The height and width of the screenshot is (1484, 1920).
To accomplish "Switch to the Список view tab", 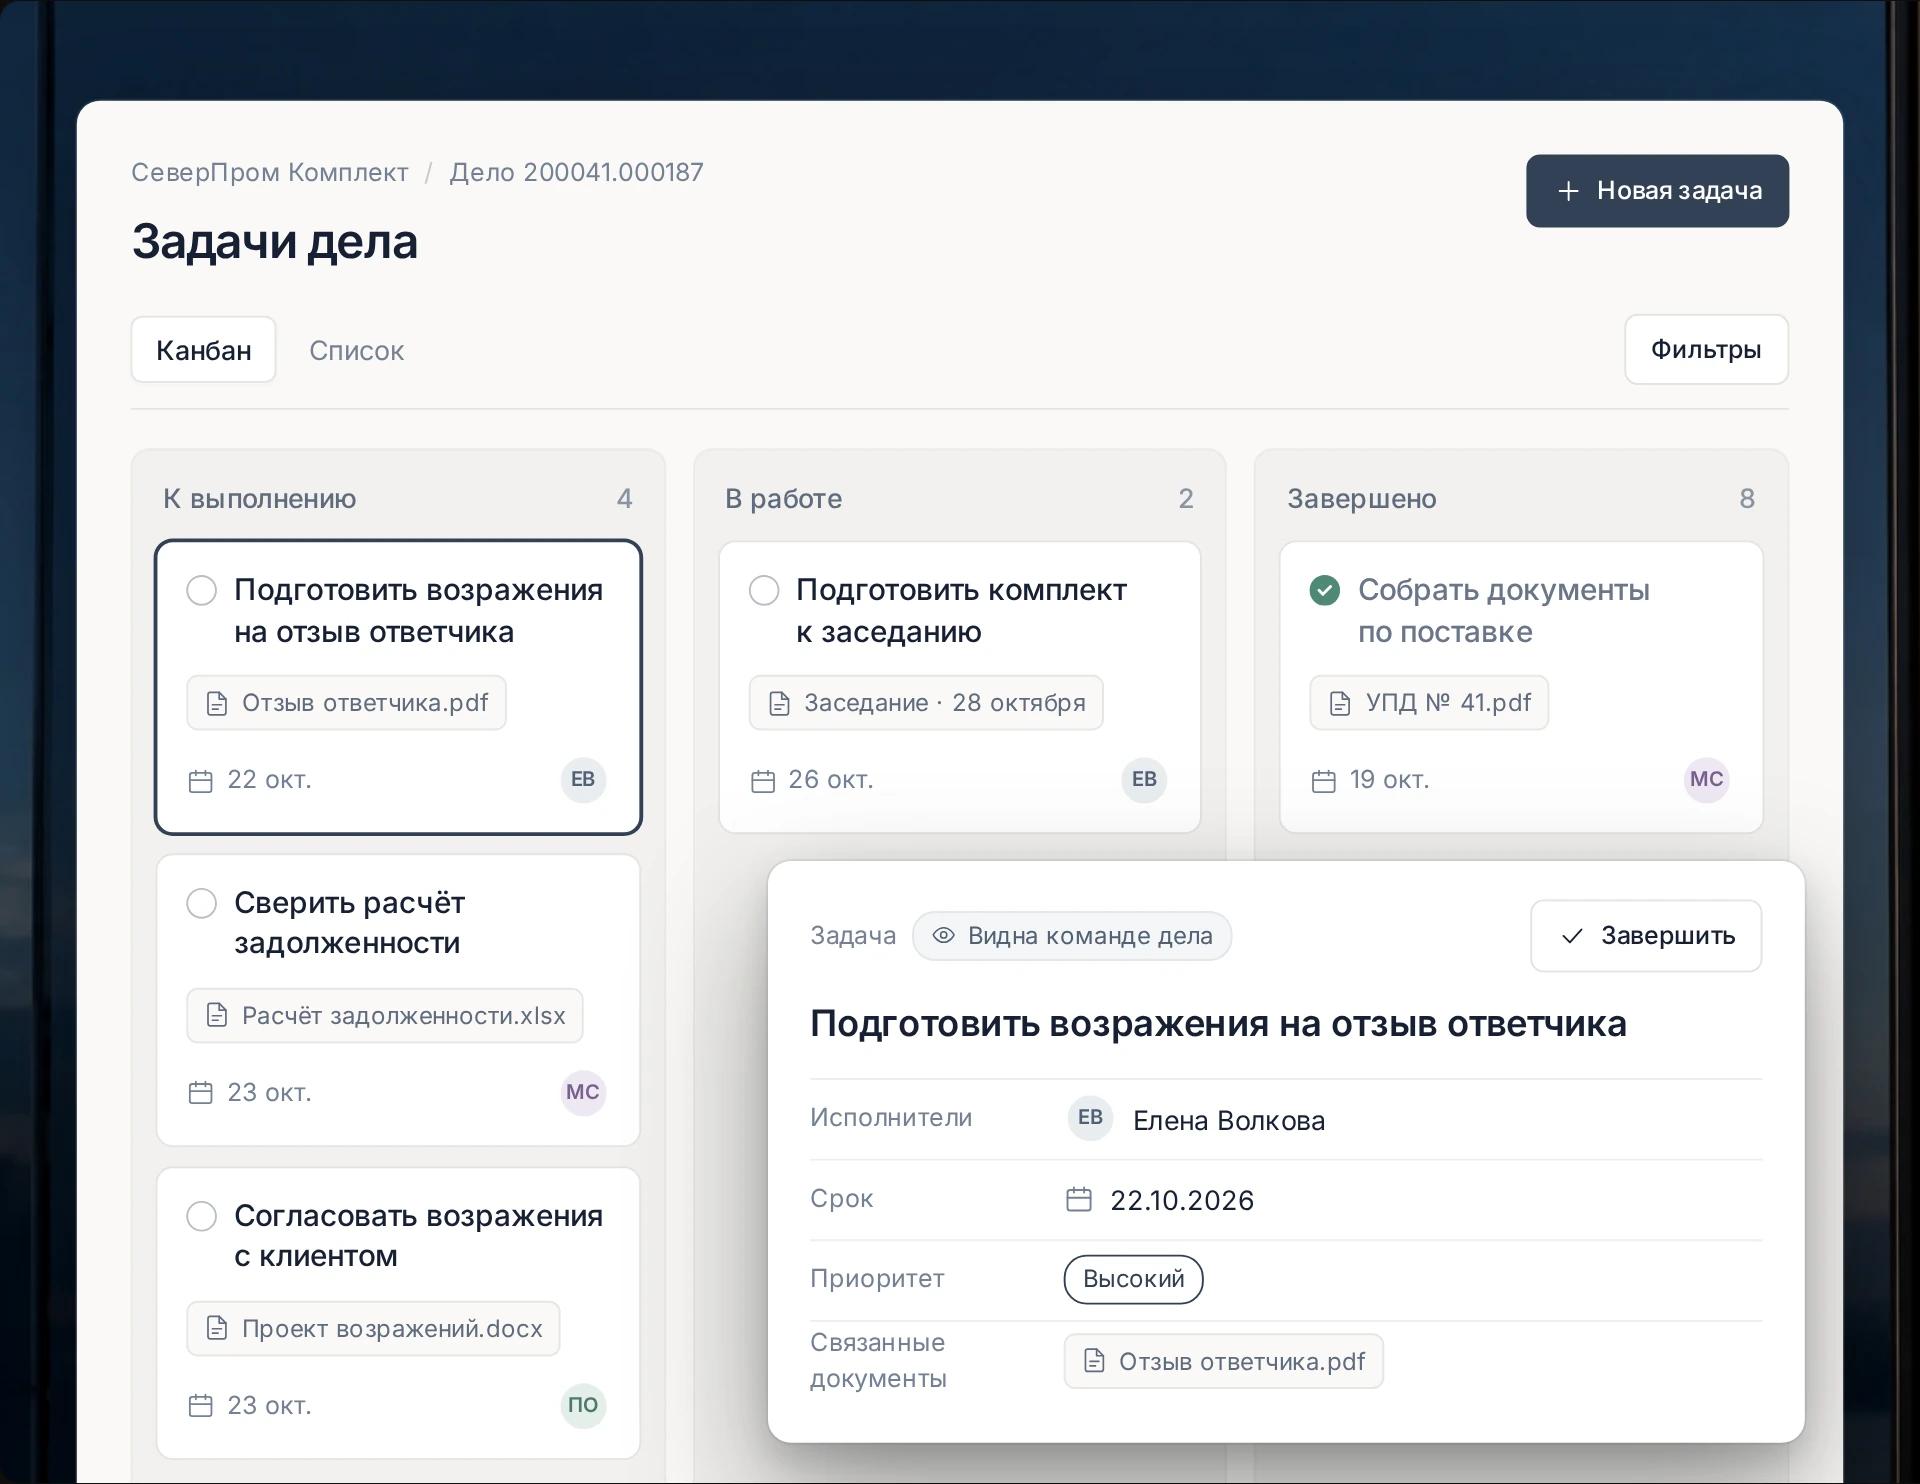I will point(356,351).
